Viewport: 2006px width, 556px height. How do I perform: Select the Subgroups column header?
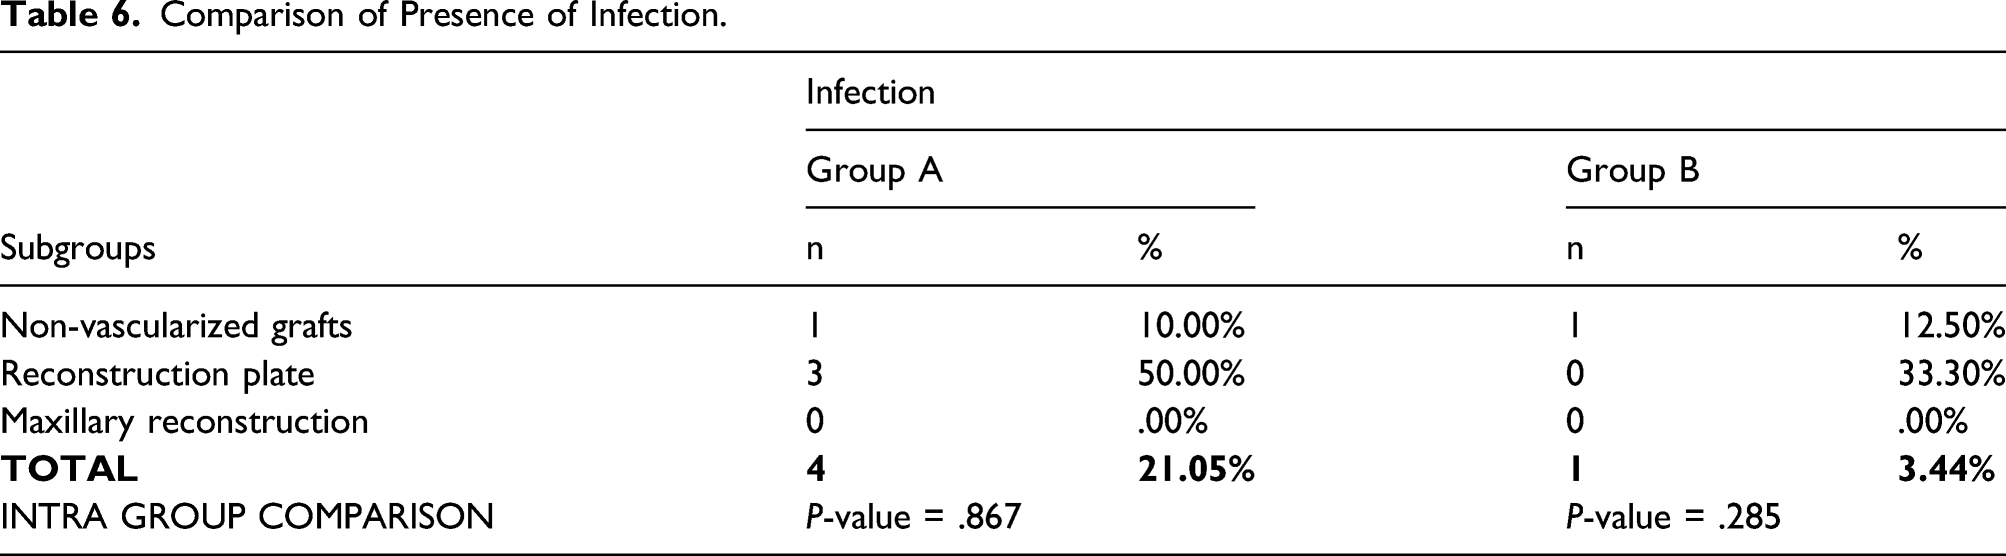tap(78, 248)
